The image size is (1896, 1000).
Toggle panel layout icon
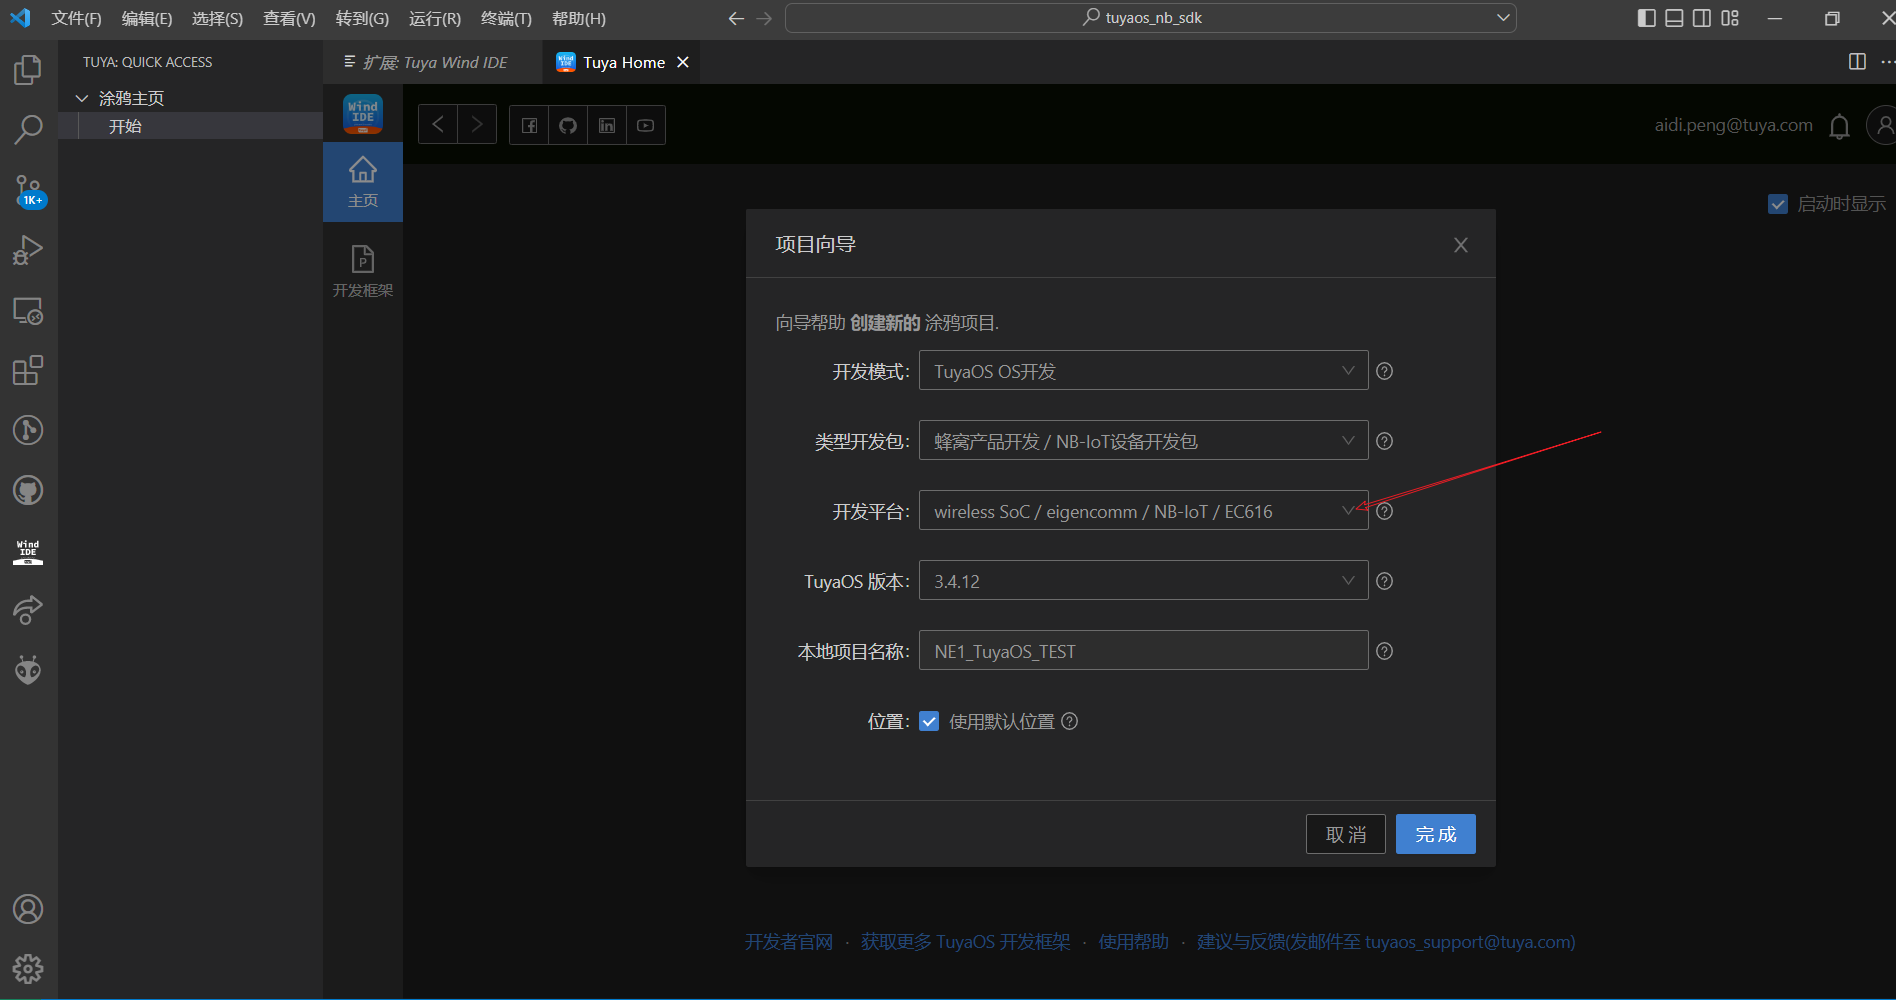(x=1674, y=18)
